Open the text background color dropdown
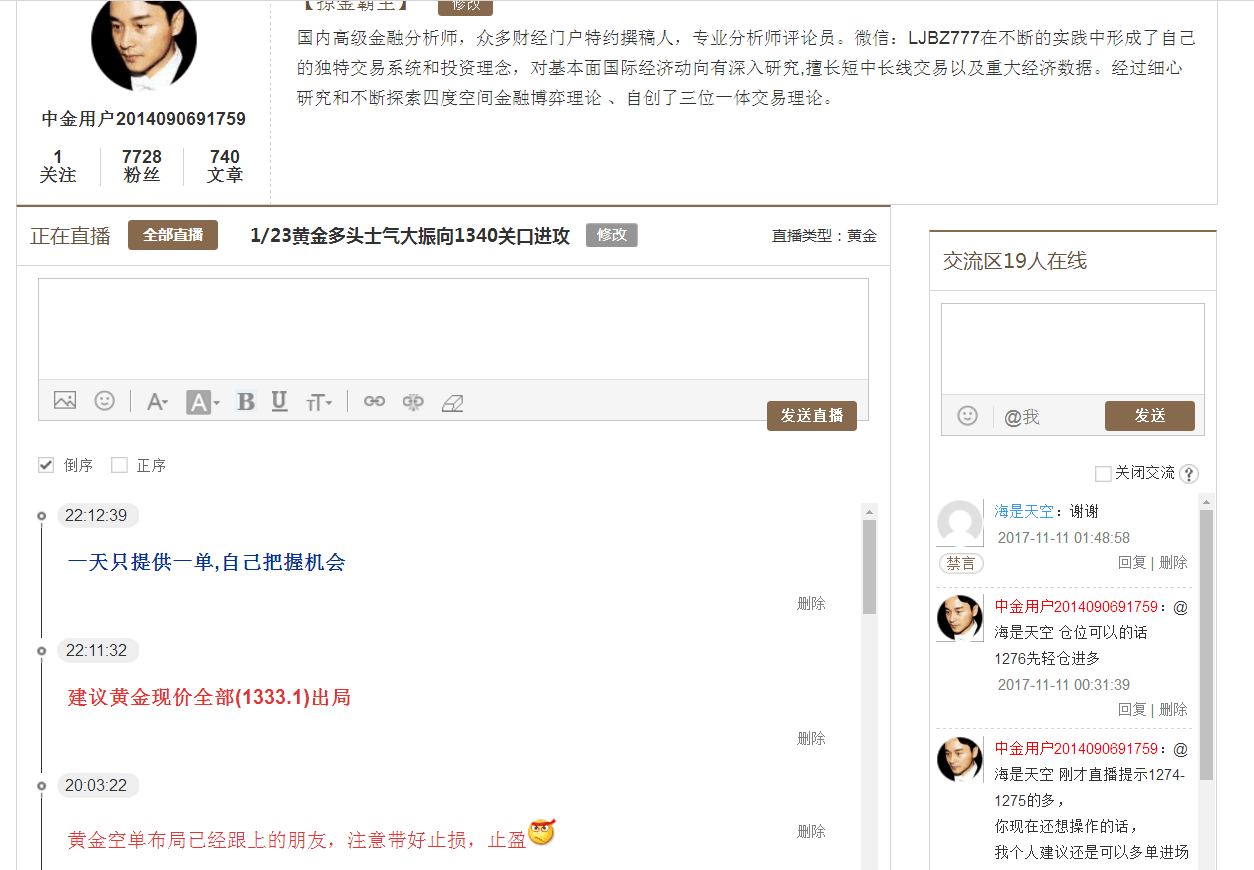1254x870 pixels. 204,402
